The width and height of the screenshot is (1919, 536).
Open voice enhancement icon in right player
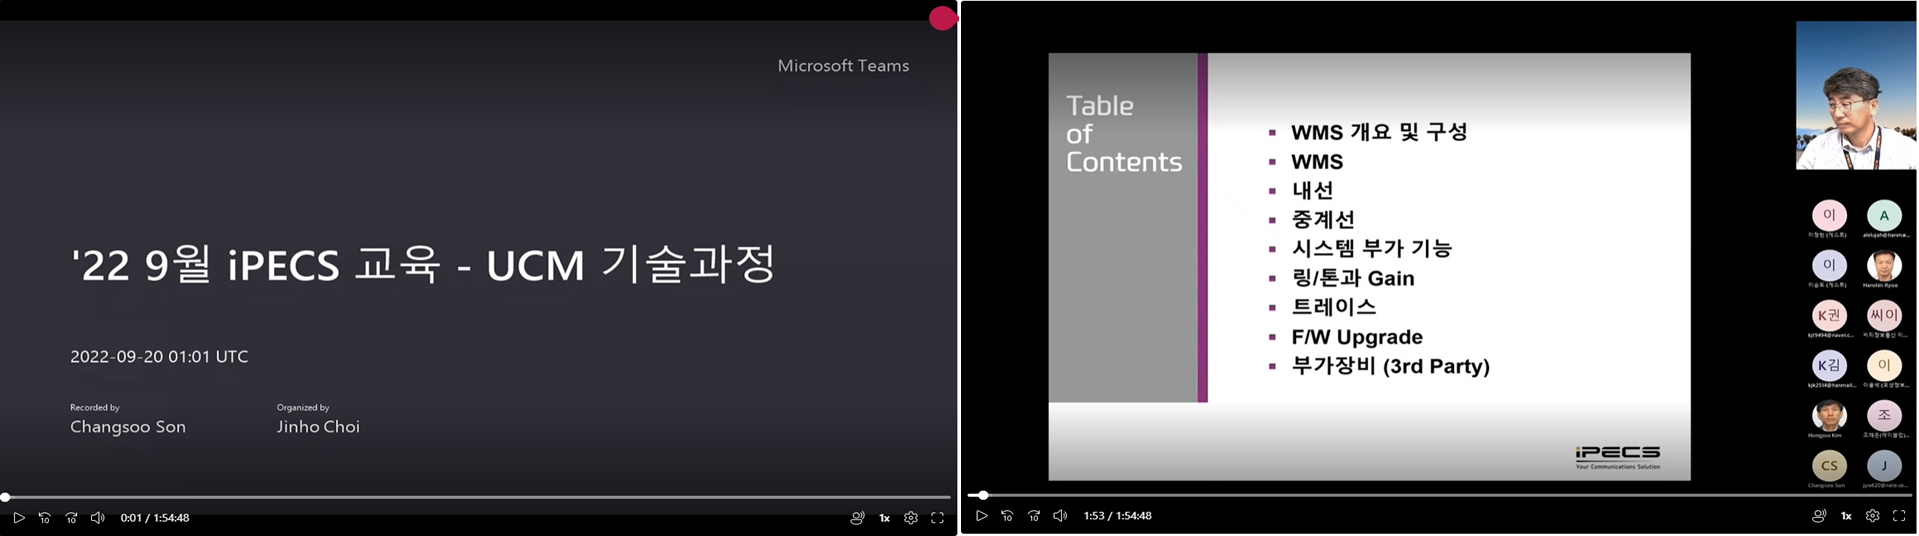click(x=1819, y=516)
